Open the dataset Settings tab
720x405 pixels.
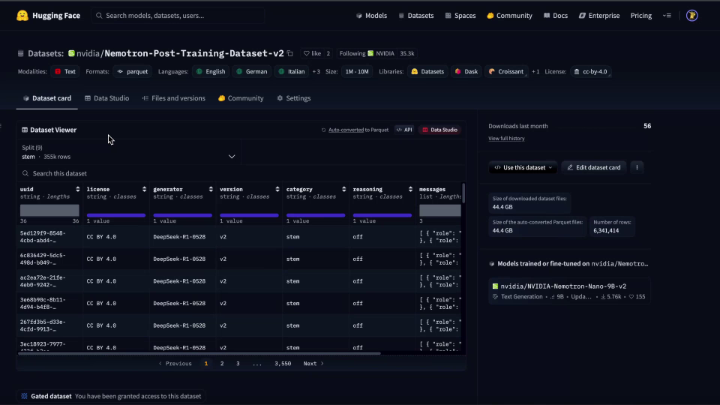coord(294,98)
